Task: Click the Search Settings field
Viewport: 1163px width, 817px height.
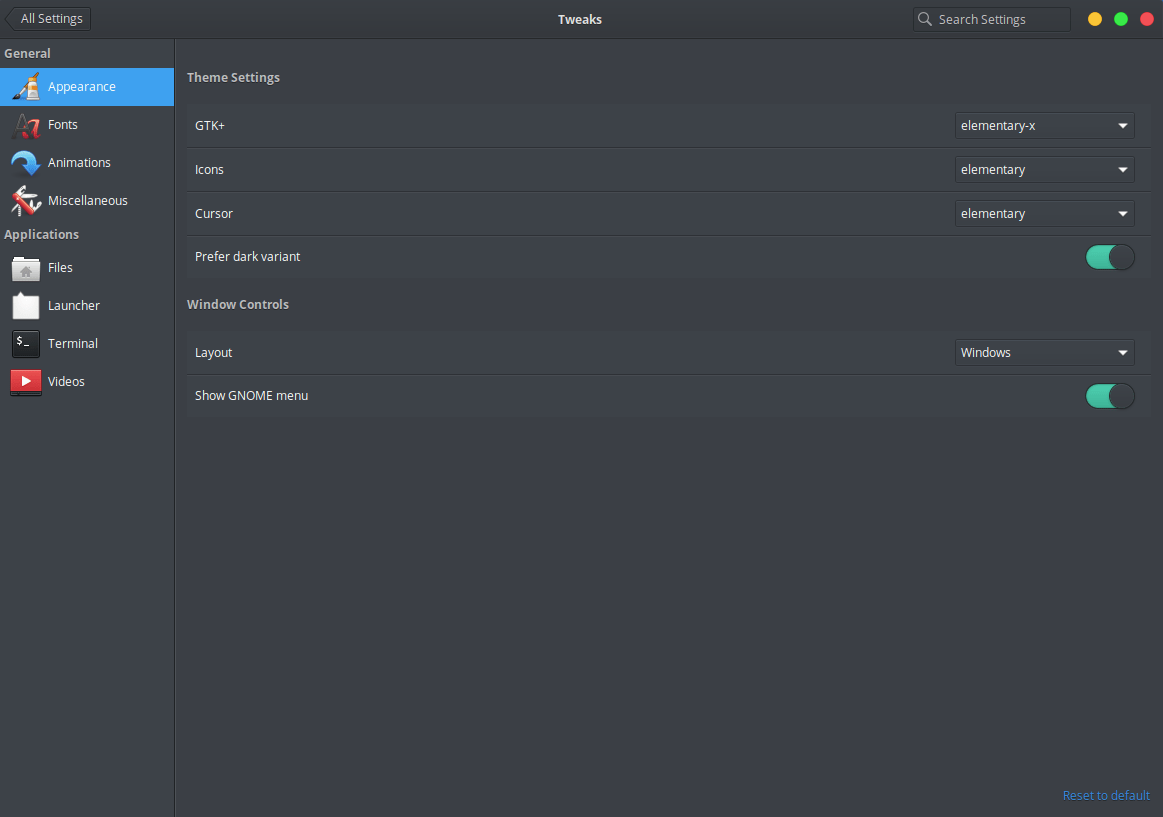Action: pos(992,20)
